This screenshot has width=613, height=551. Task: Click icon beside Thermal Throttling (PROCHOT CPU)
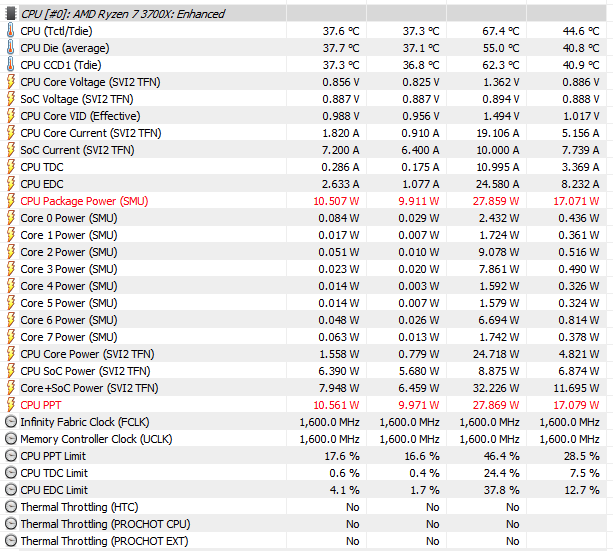(x=11, y=524)
